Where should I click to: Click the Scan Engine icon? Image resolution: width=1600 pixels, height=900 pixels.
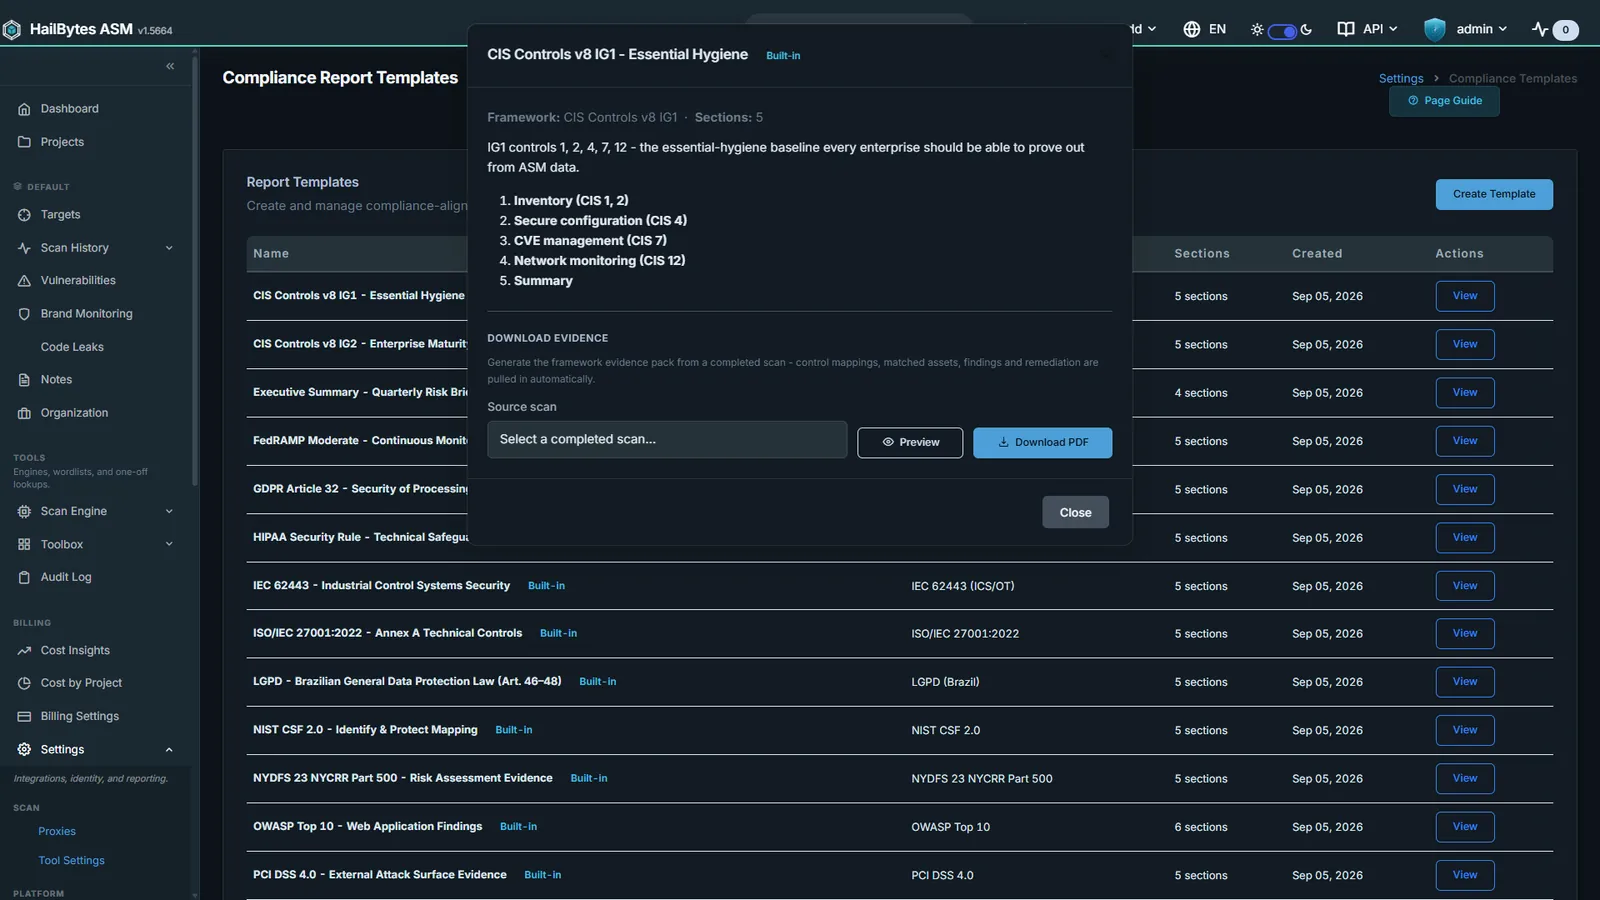pos(24,511)
